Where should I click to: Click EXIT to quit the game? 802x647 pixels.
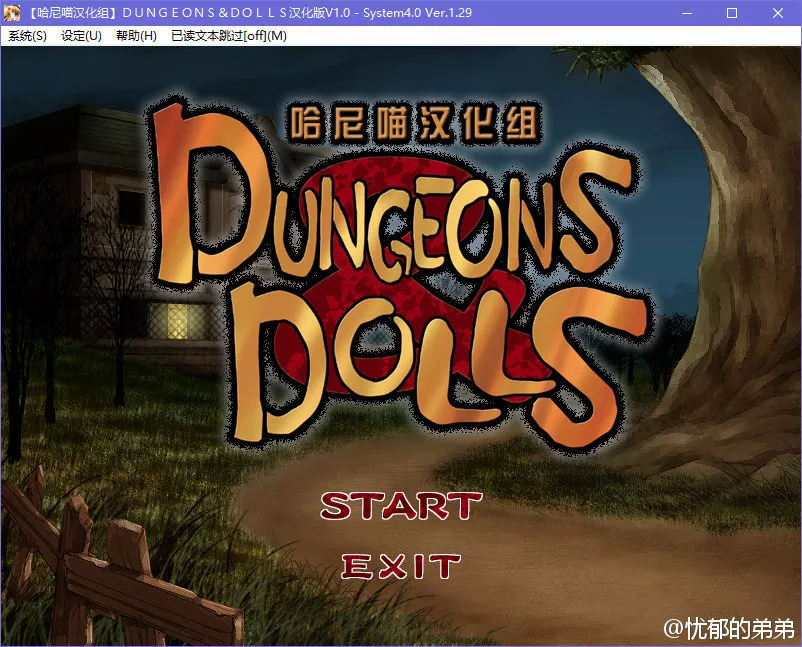399,567
